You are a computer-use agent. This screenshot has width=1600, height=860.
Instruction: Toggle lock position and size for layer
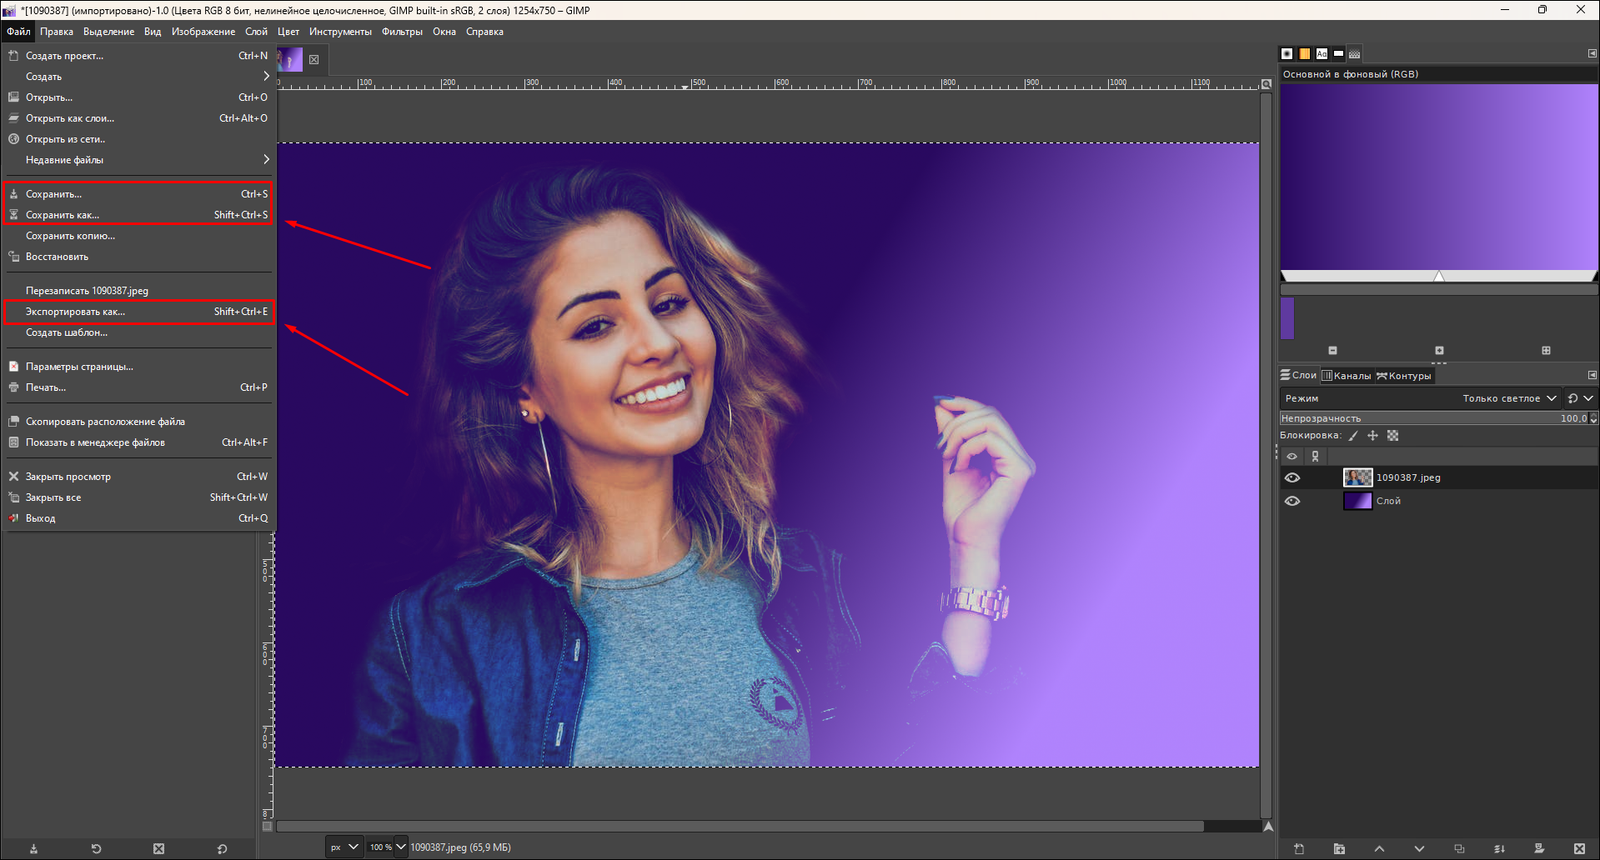point(1372,435)
